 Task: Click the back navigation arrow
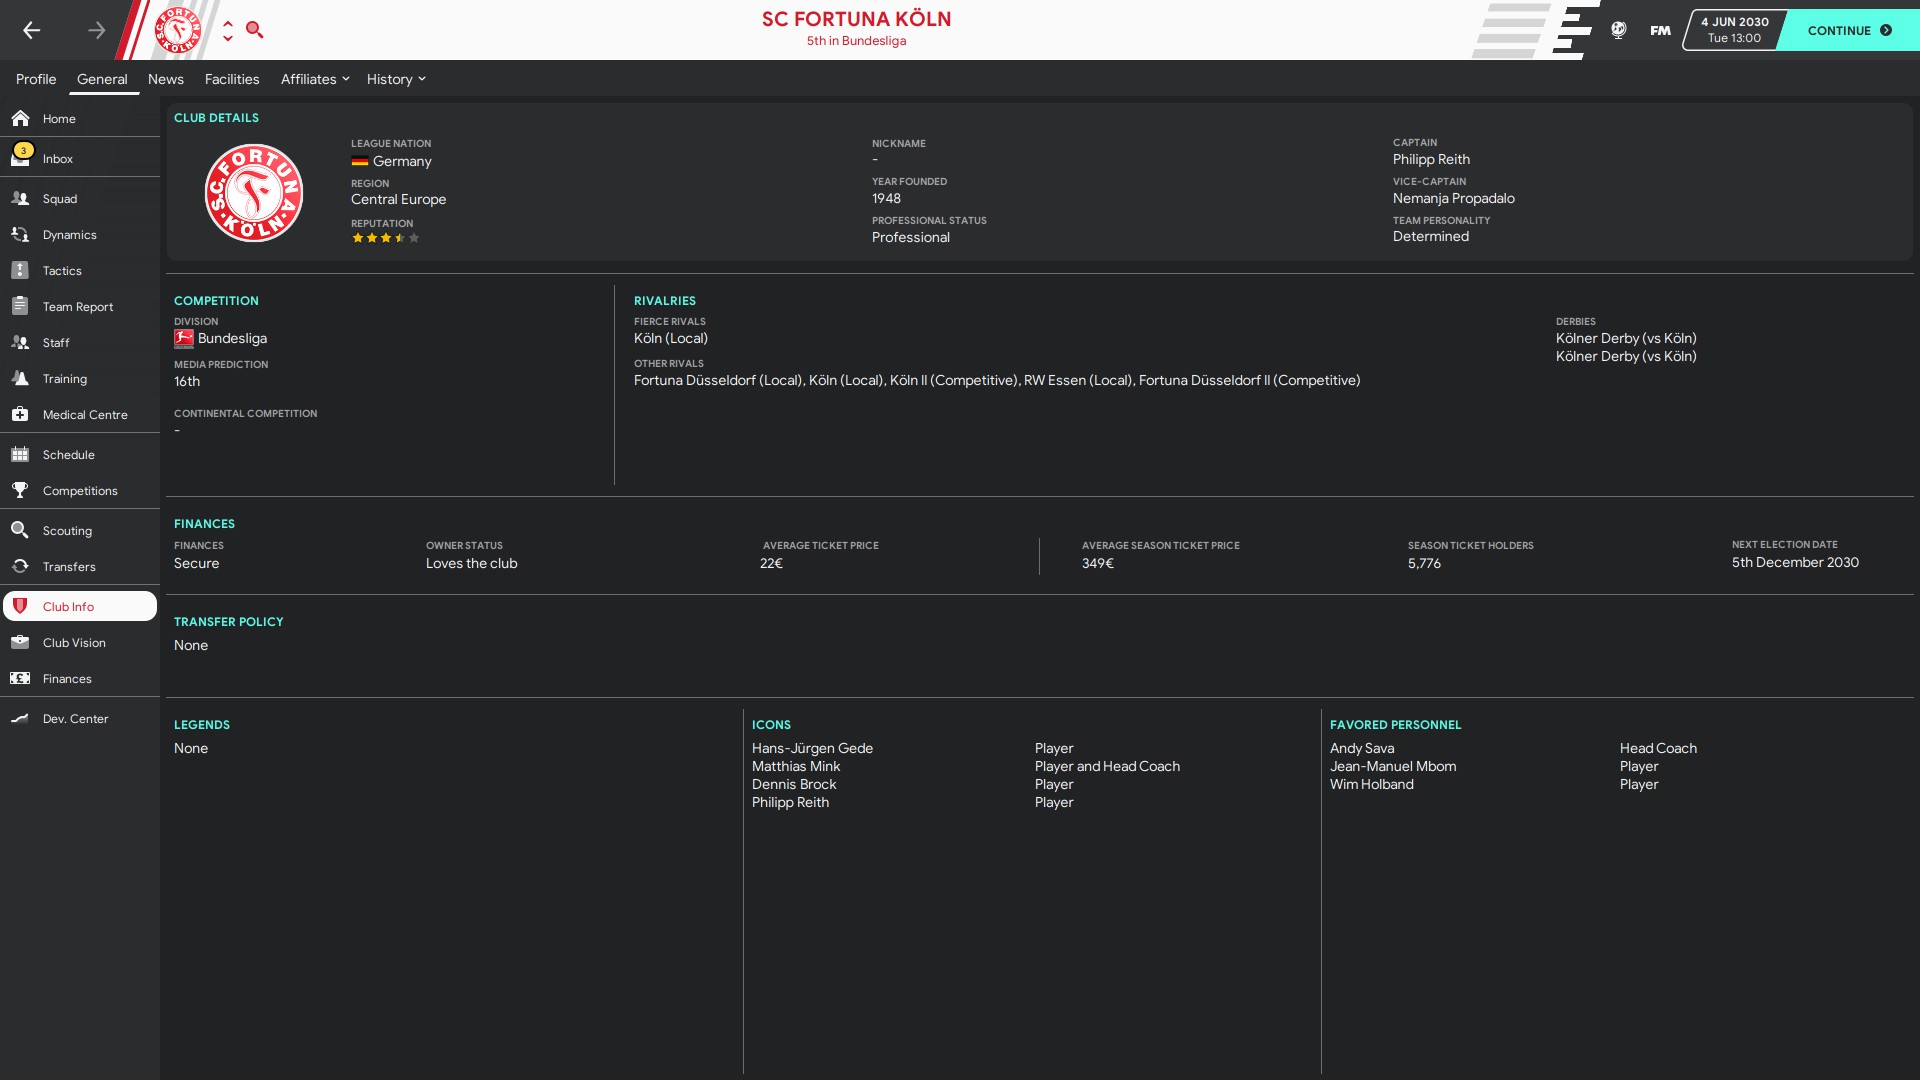tap(32, 30)
